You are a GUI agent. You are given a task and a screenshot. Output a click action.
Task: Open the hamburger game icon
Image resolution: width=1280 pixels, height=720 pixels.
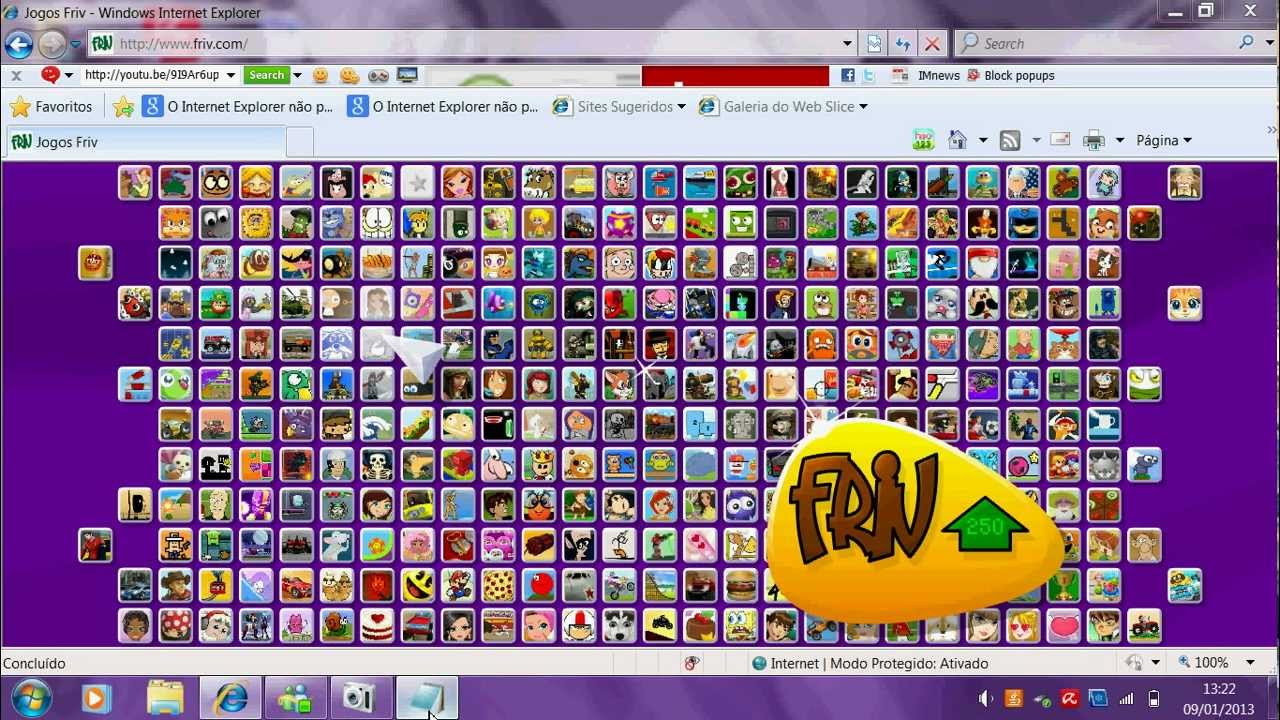740,585
